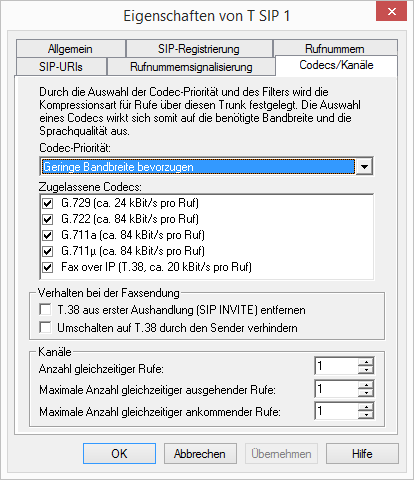Toggle the G.711a codec checkbox

click(48, 235)
